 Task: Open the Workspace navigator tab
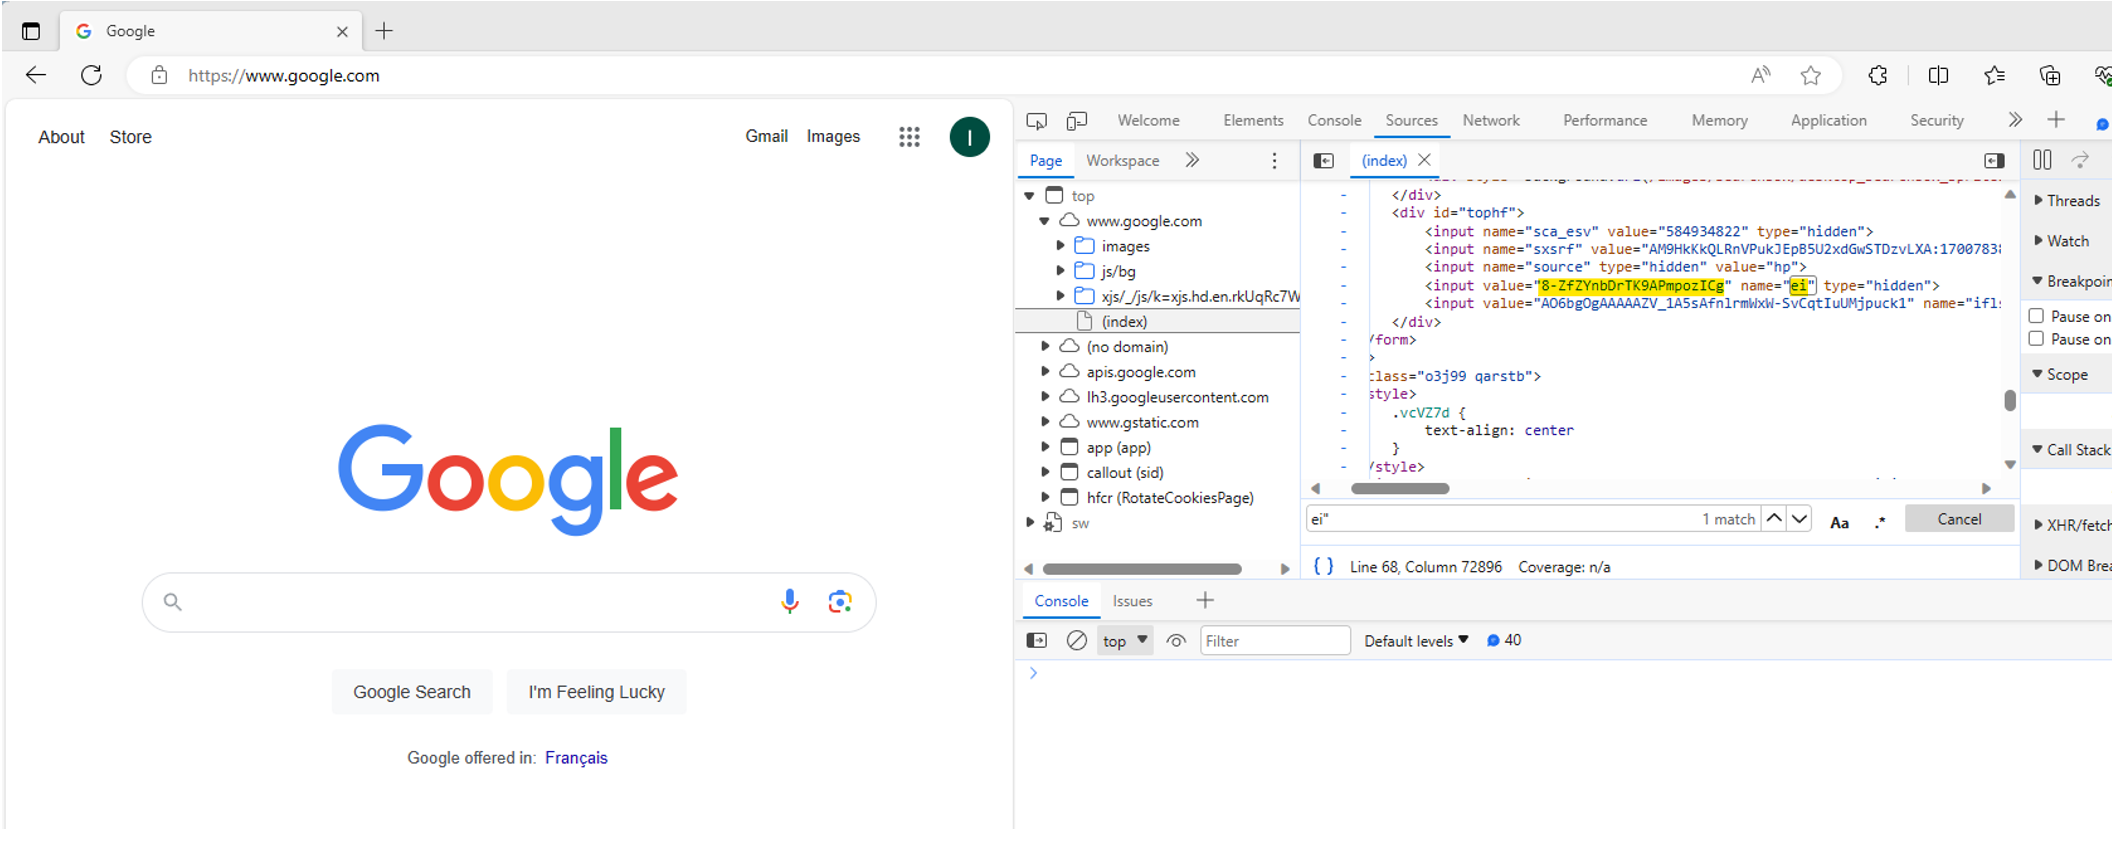pyautogui.click(x=1123, y=160)
